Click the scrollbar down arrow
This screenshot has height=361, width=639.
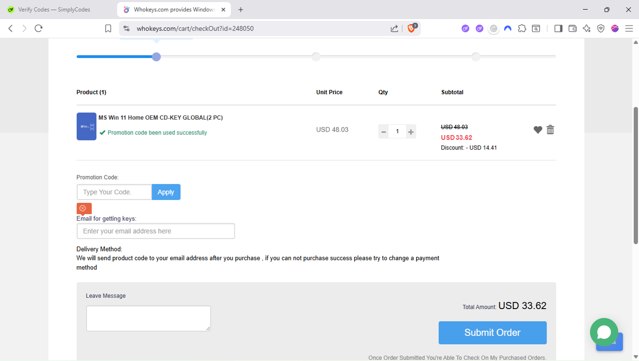[x=635, y=357]
